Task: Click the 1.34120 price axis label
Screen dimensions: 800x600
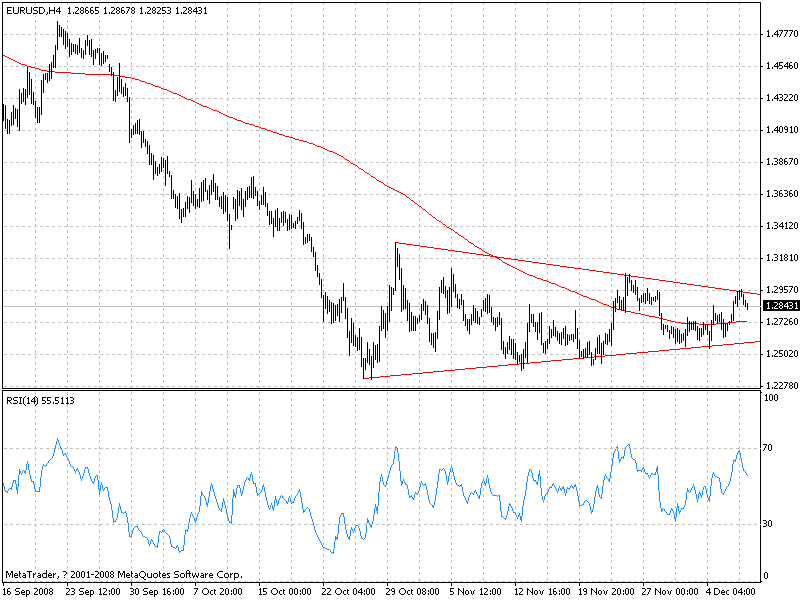Action: pyautogui.click(x=782, y=226)
